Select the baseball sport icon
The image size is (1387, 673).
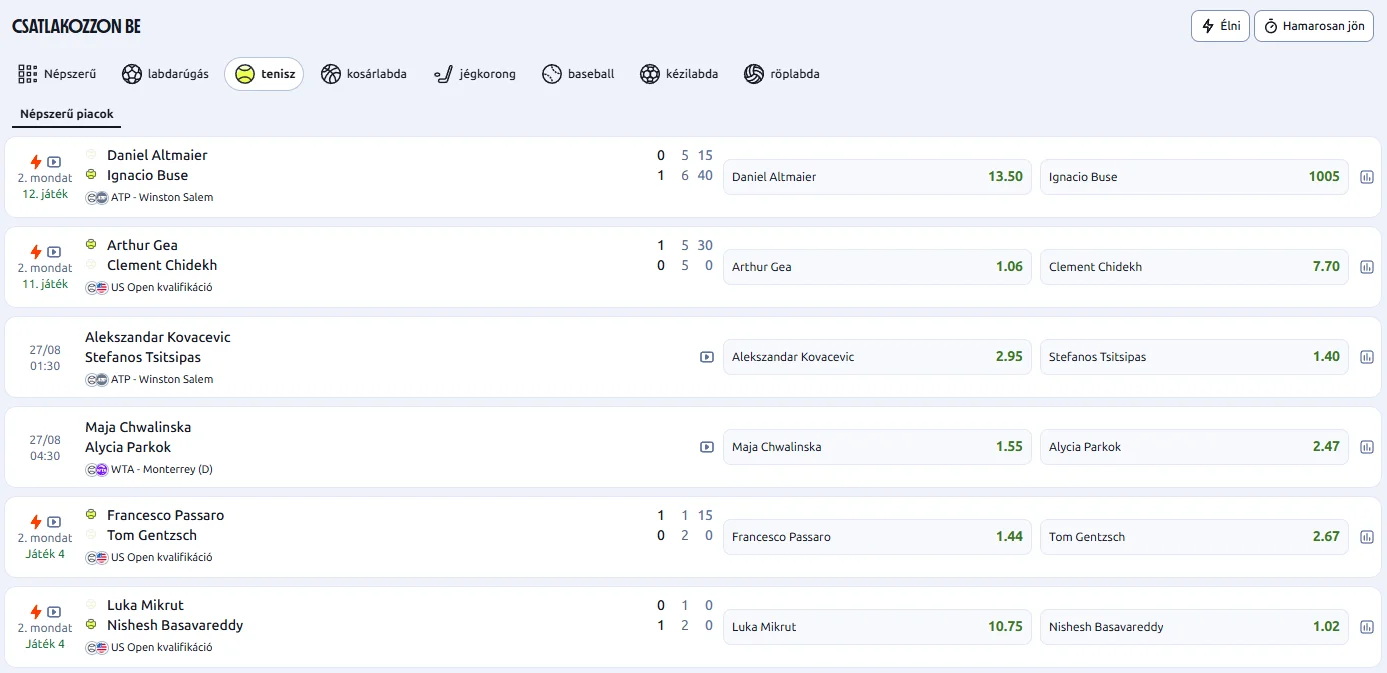click(x=552, y=74)
